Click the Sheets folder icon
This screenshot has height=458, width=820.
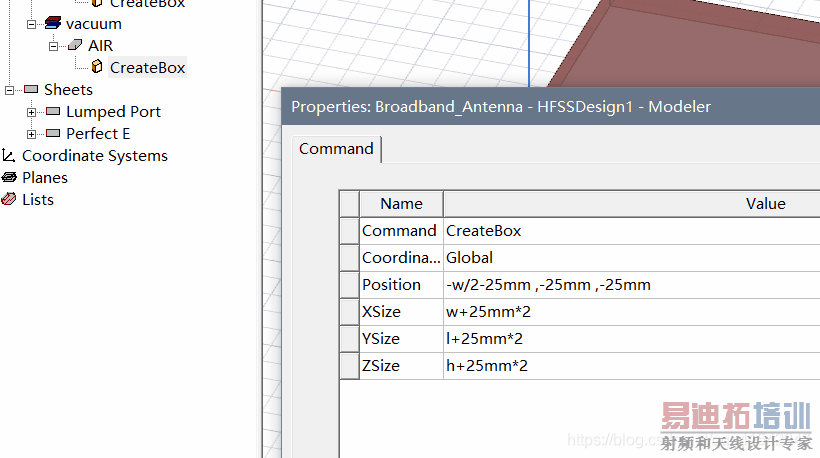pos(31,89)
